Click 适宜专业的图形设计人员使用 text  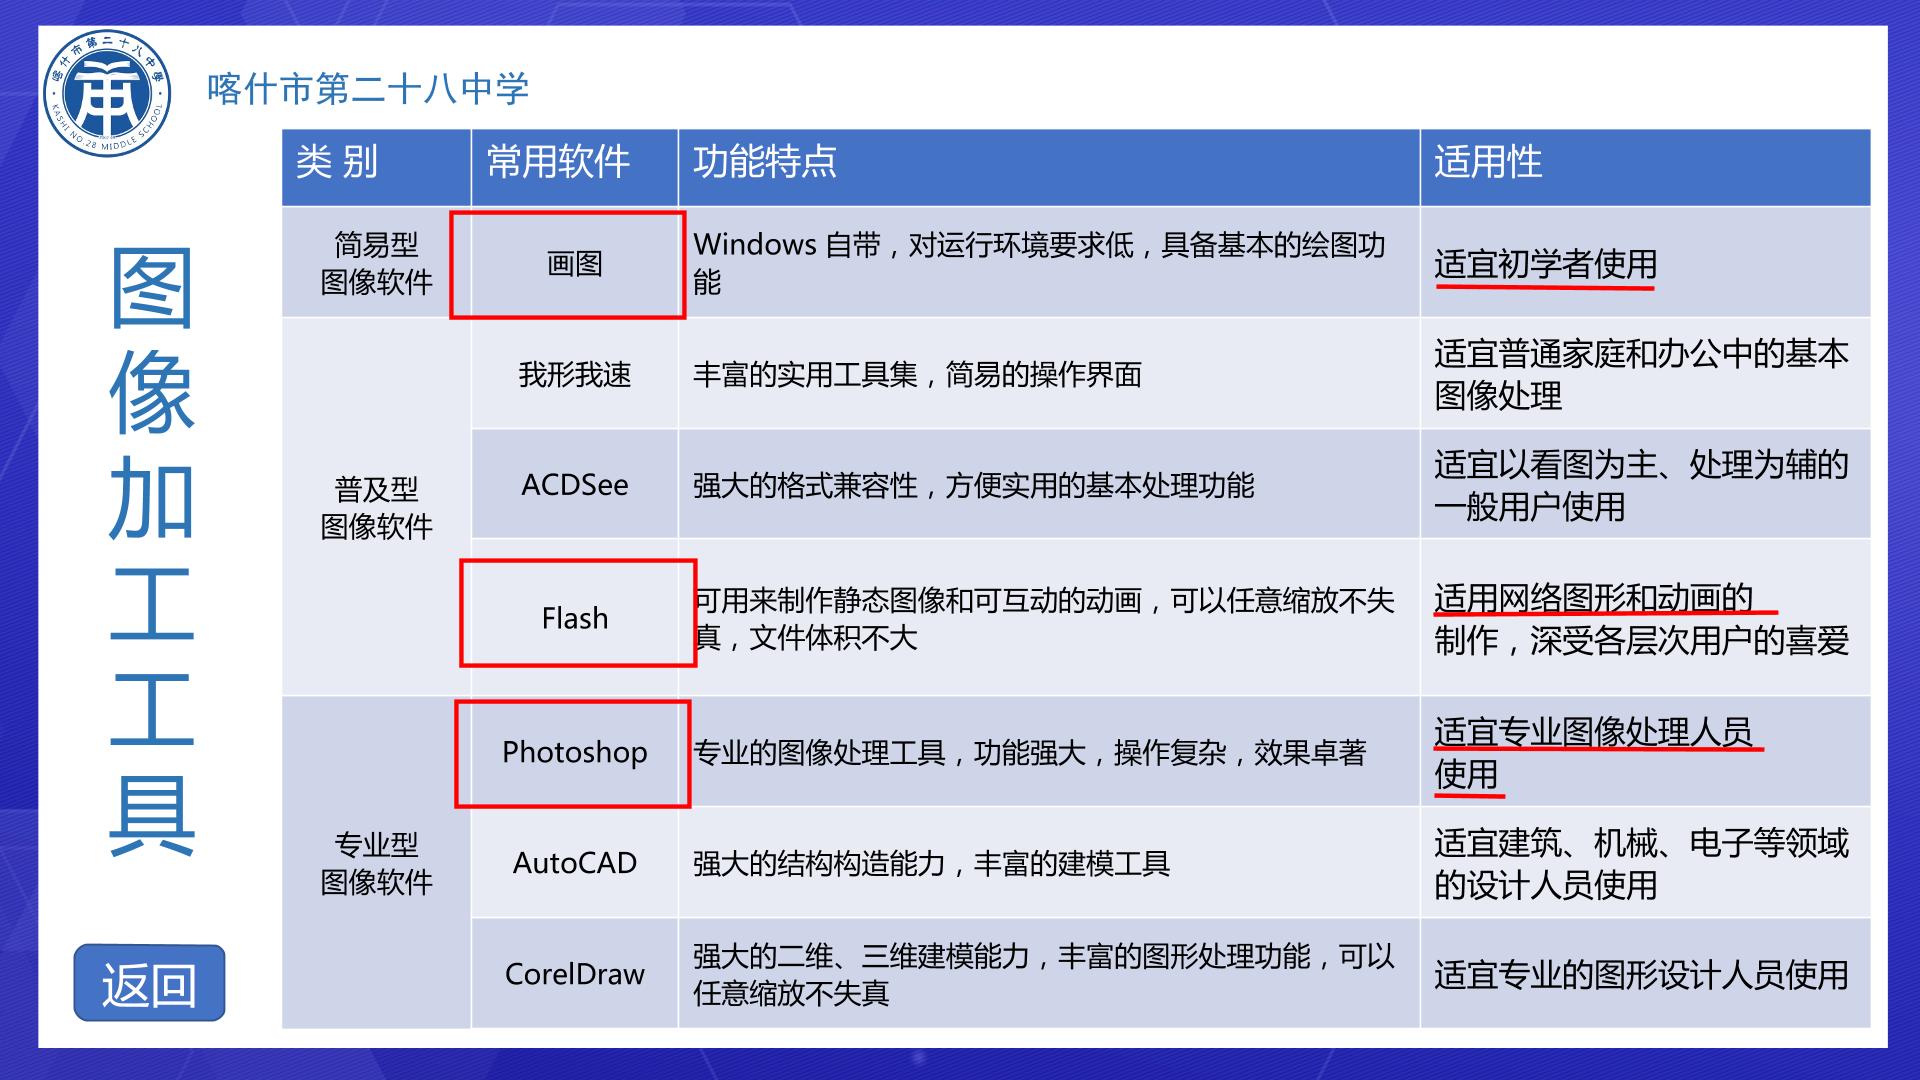1641,975
